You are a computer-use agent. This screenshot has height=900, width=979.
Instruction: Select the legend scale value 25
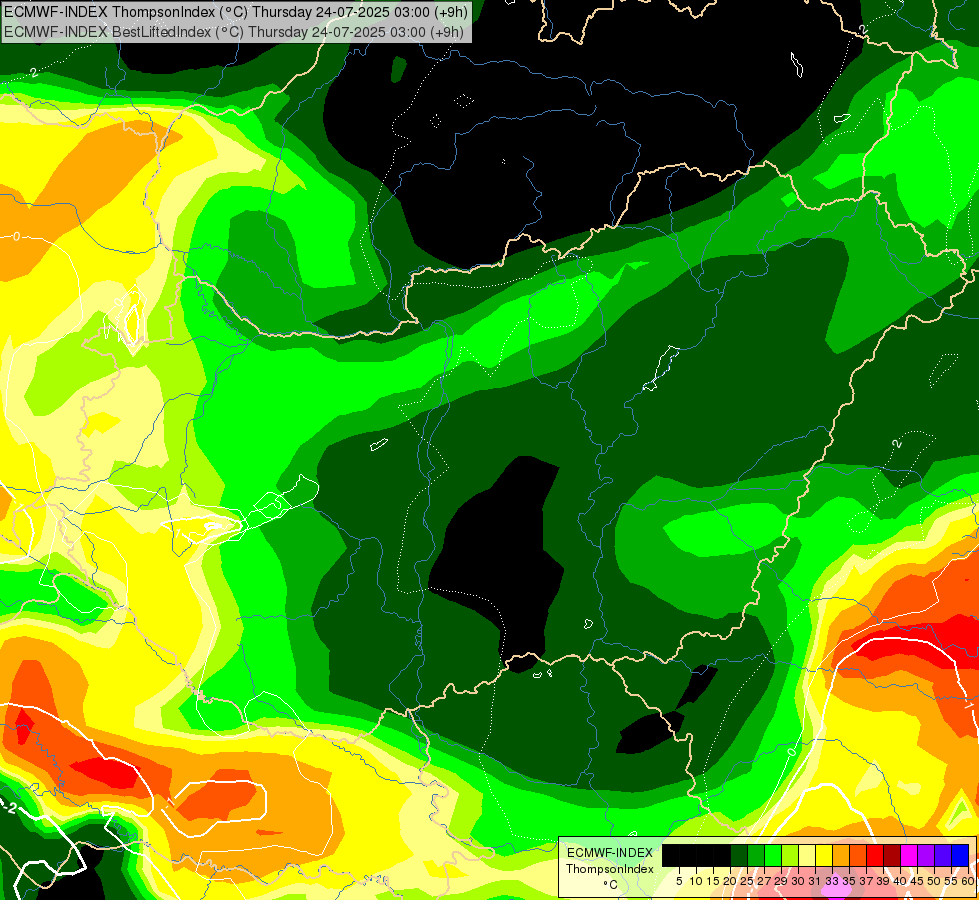(747, 881)
